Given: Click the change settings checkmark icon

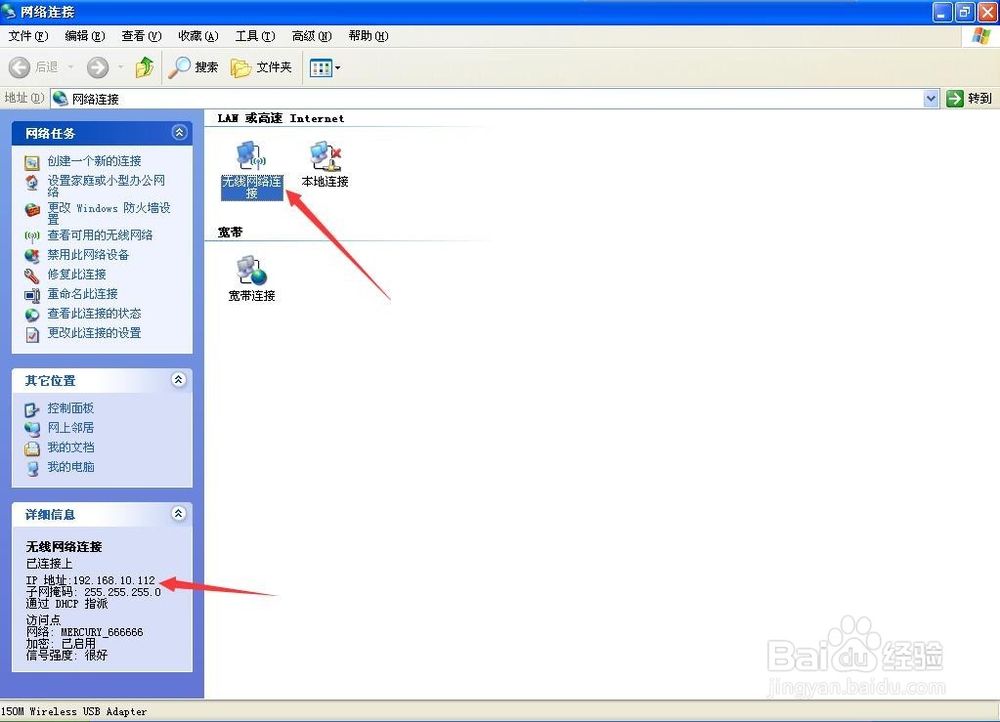Looking at the screenshot, I should 32,334.
